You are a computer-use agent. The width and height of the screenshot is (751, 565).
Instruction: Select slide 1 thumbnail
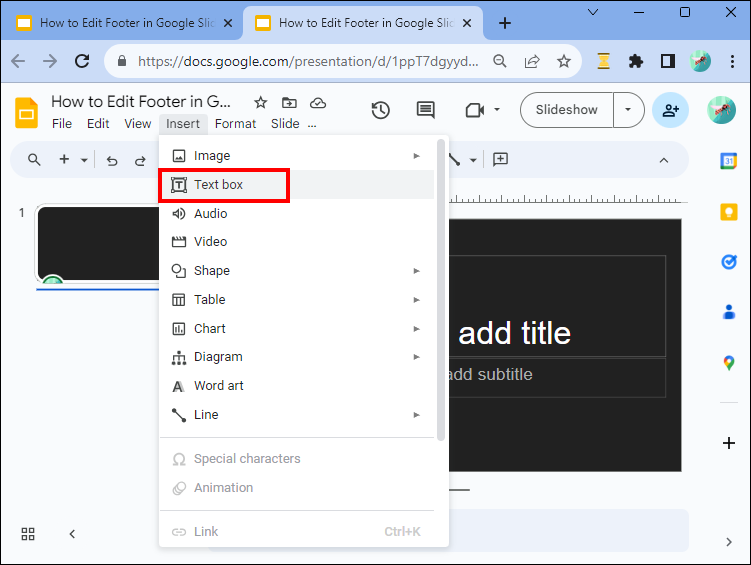pos(98,244)
